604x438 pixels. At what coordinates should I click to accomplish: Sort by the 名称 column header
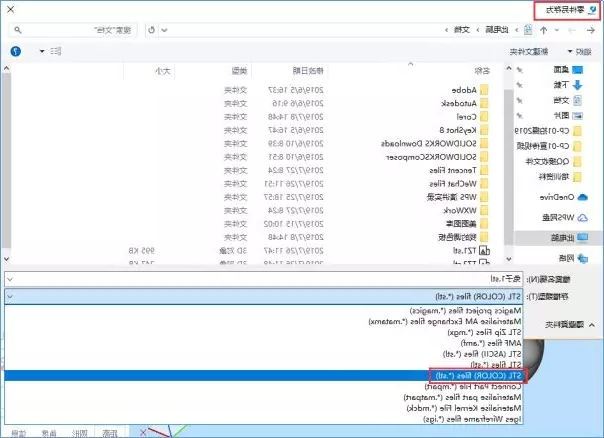[x=482, y=70]
